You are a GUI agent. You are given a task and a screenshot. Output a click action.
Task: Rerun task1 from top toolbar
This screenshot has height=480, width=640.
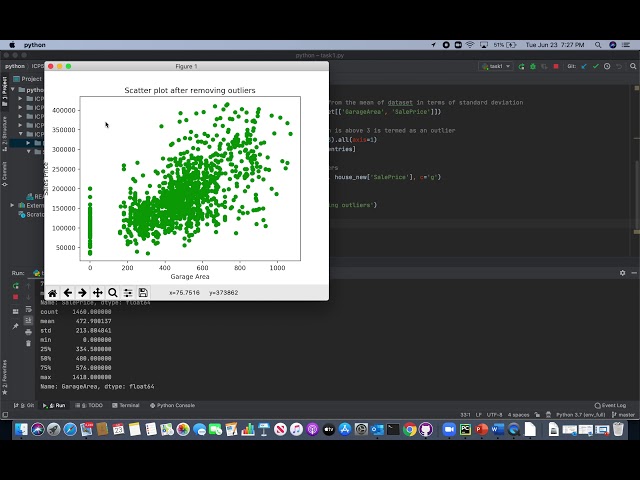(521, 66)
